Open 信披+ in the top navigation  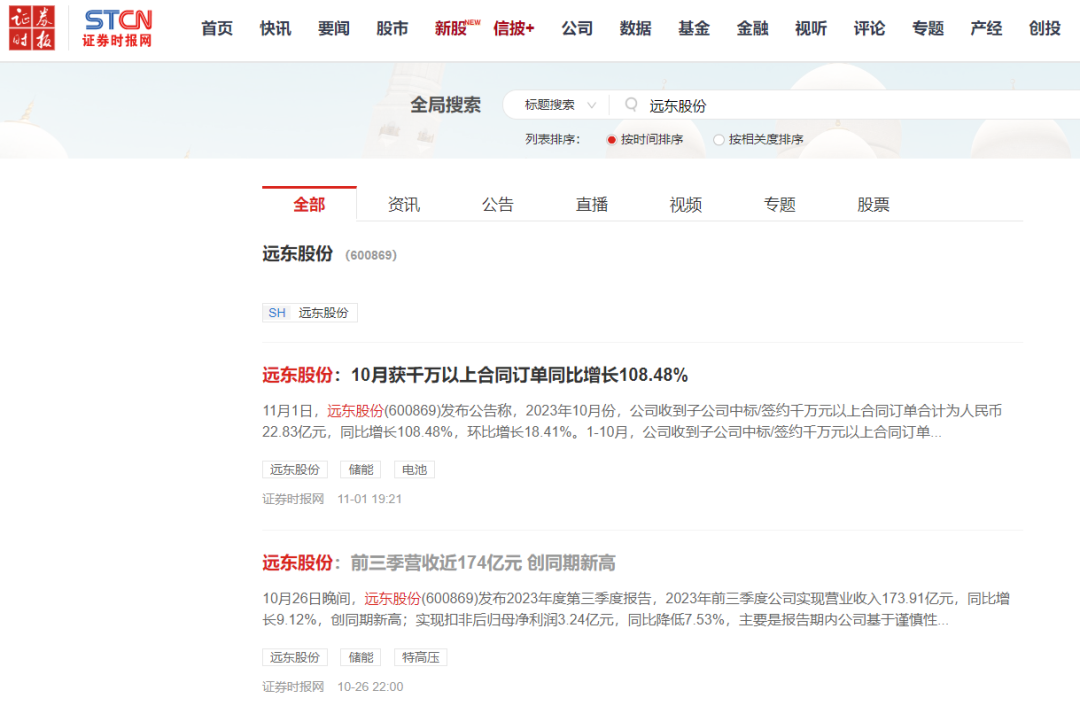coord(513,28)
